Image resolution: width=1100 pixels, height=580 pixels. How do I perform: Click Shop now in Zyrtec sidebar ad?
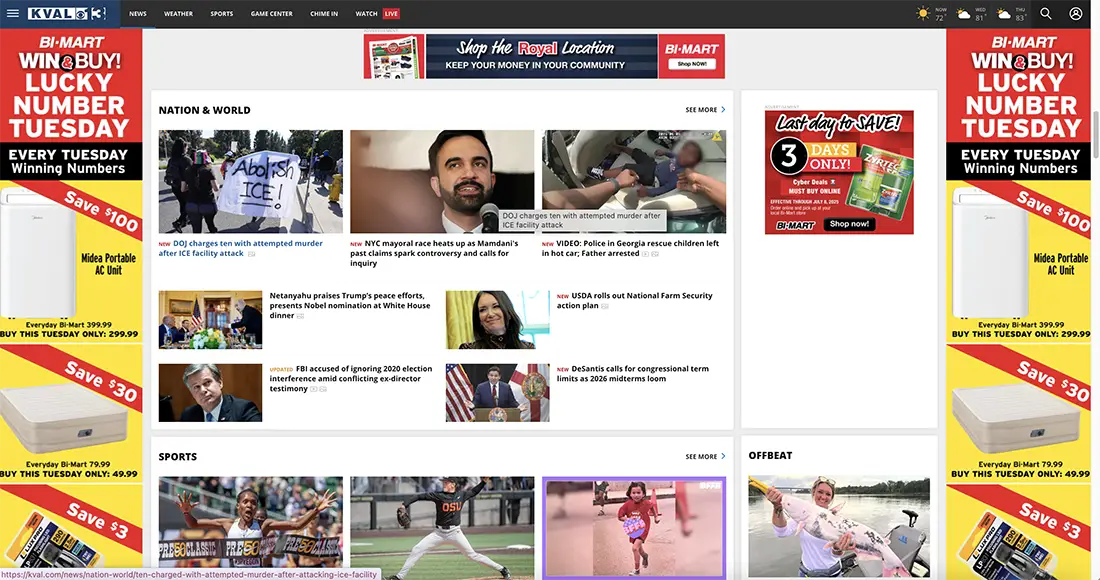849,224
